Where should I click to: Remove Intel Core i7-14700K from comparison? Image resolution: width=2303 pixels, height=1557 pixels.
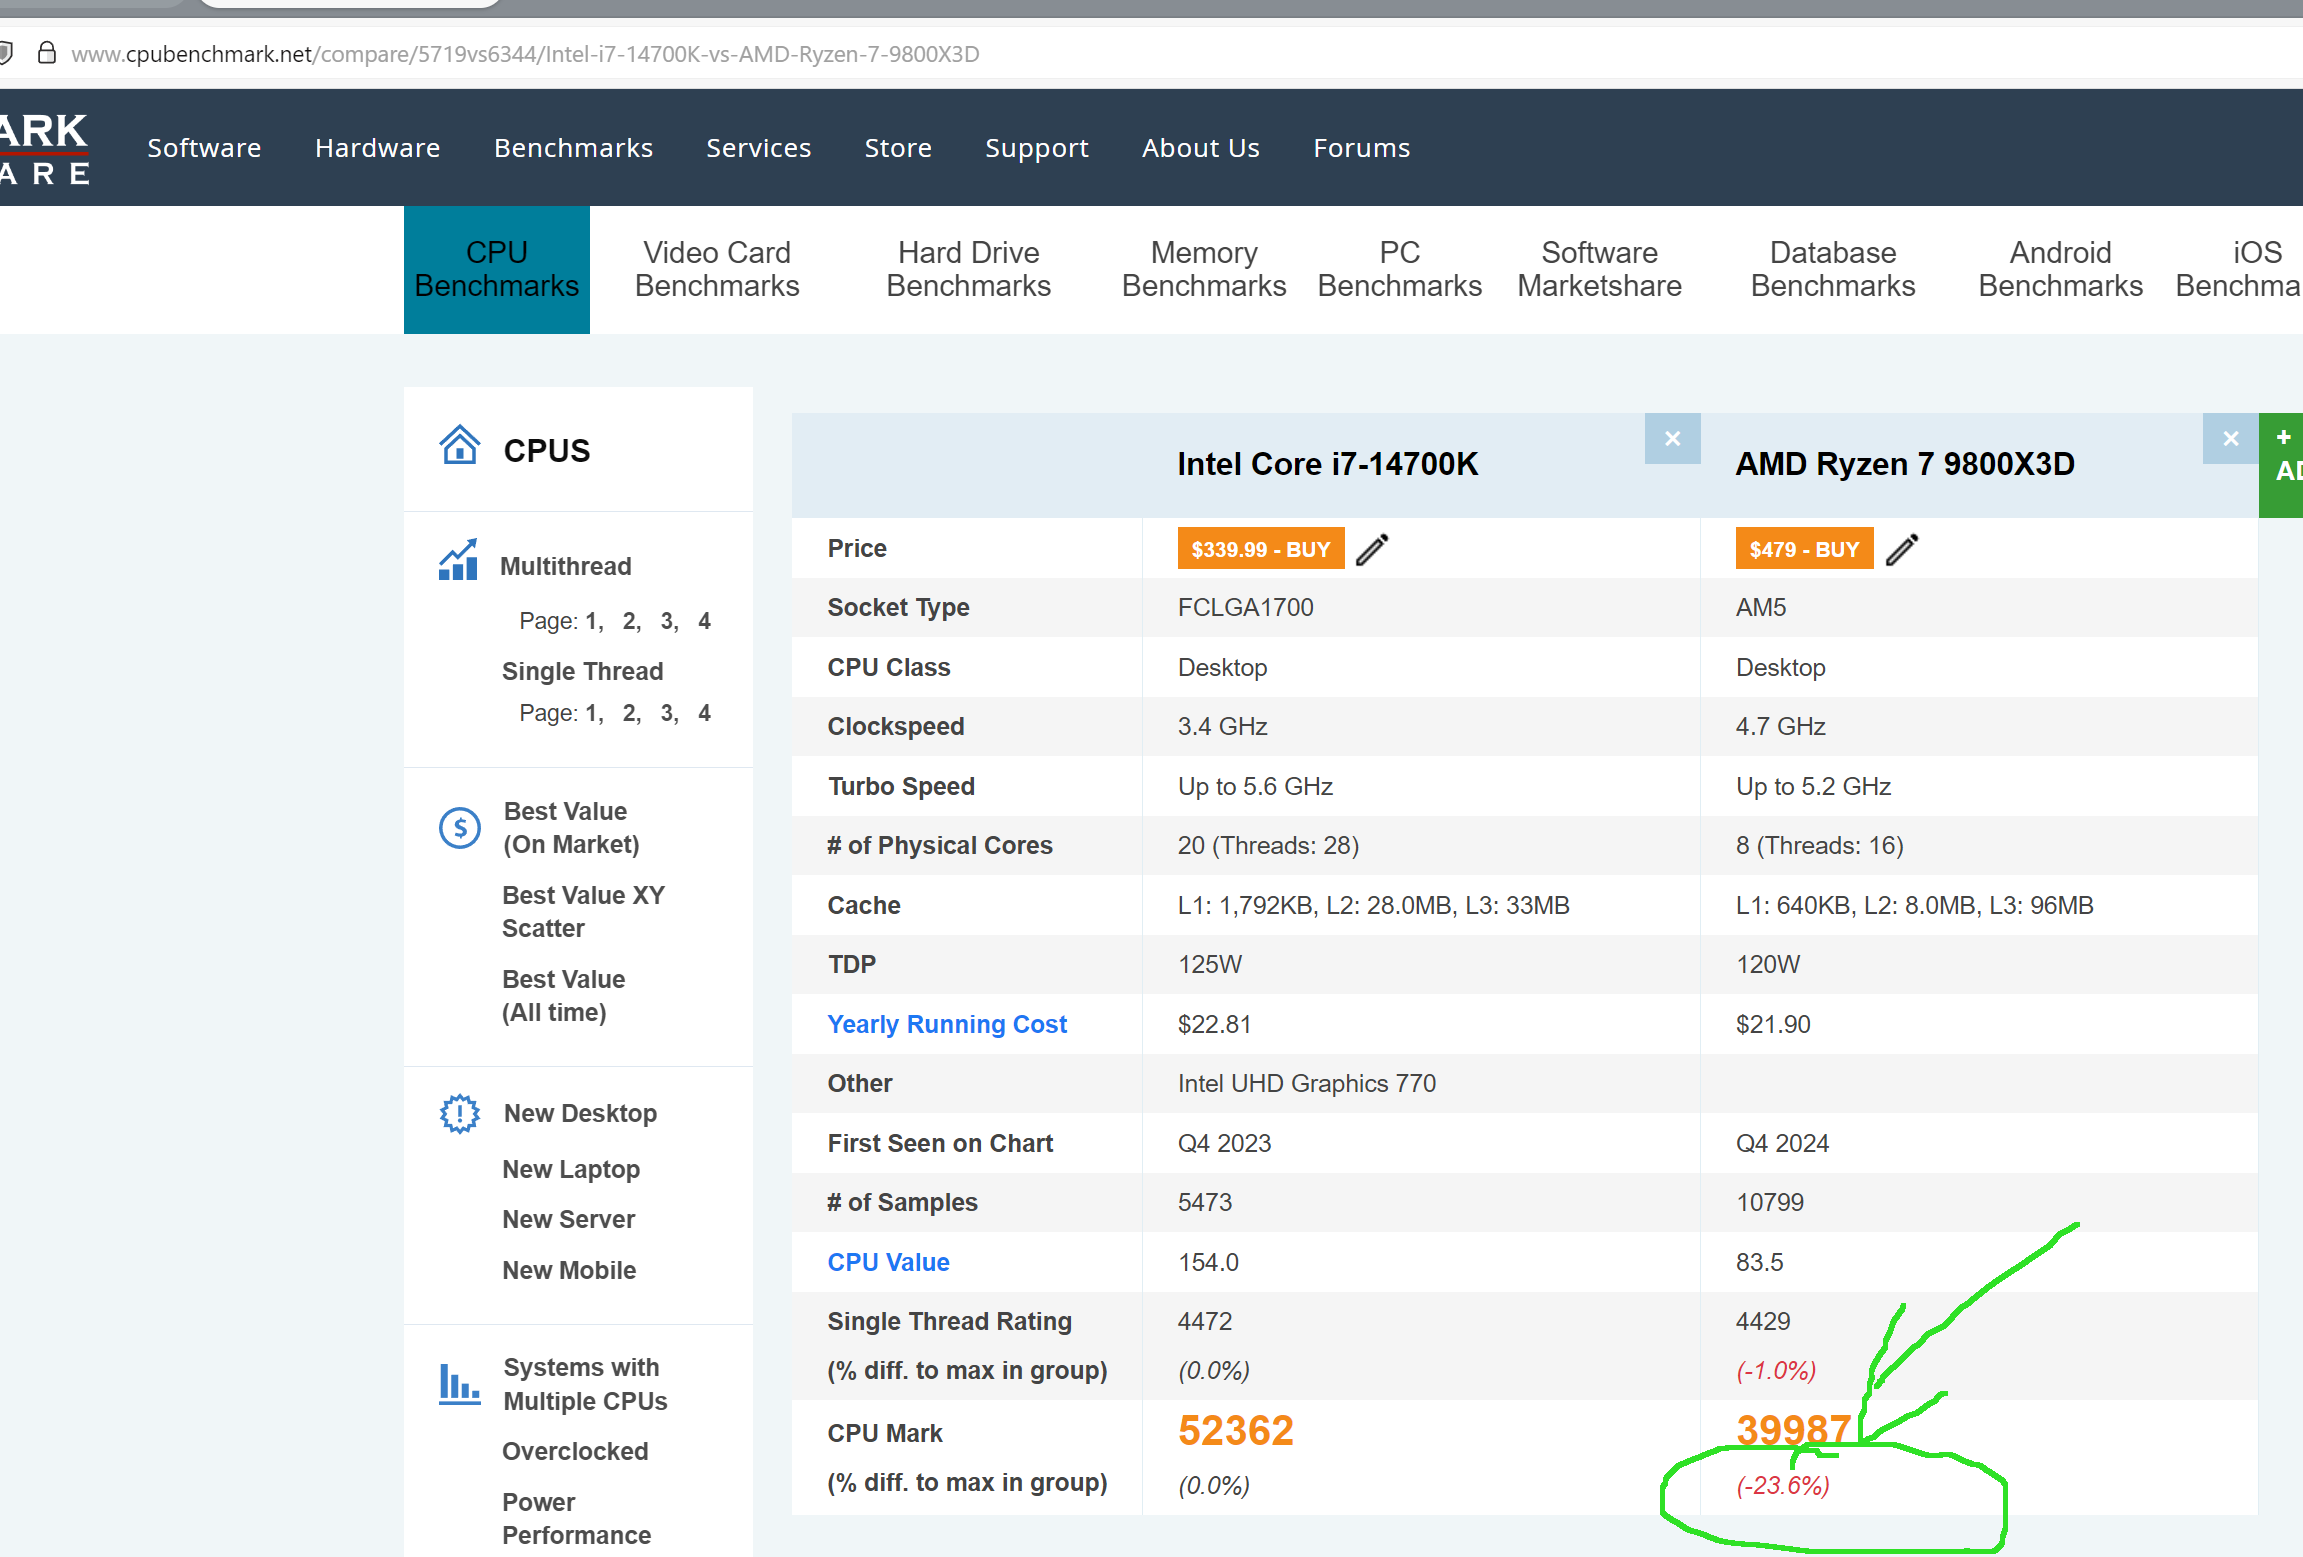pos(1672,438)
